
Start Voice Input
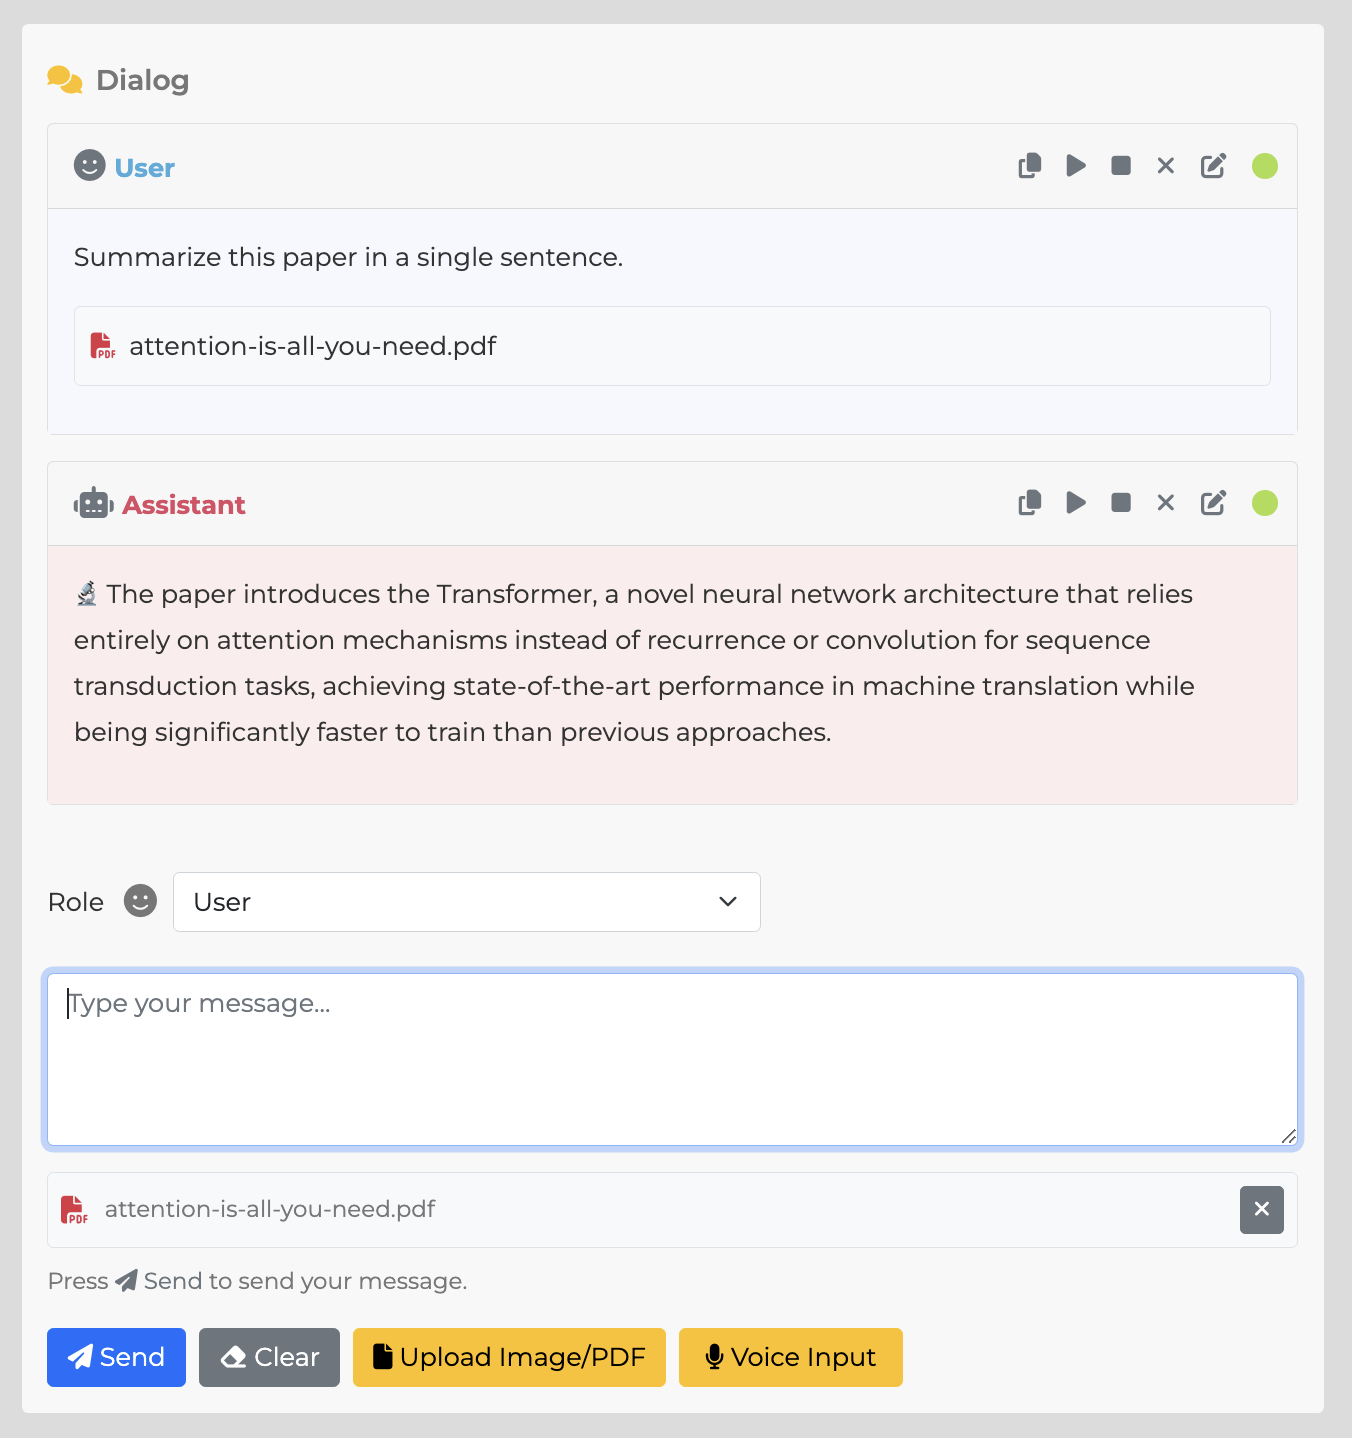(x=790, y=1357)
